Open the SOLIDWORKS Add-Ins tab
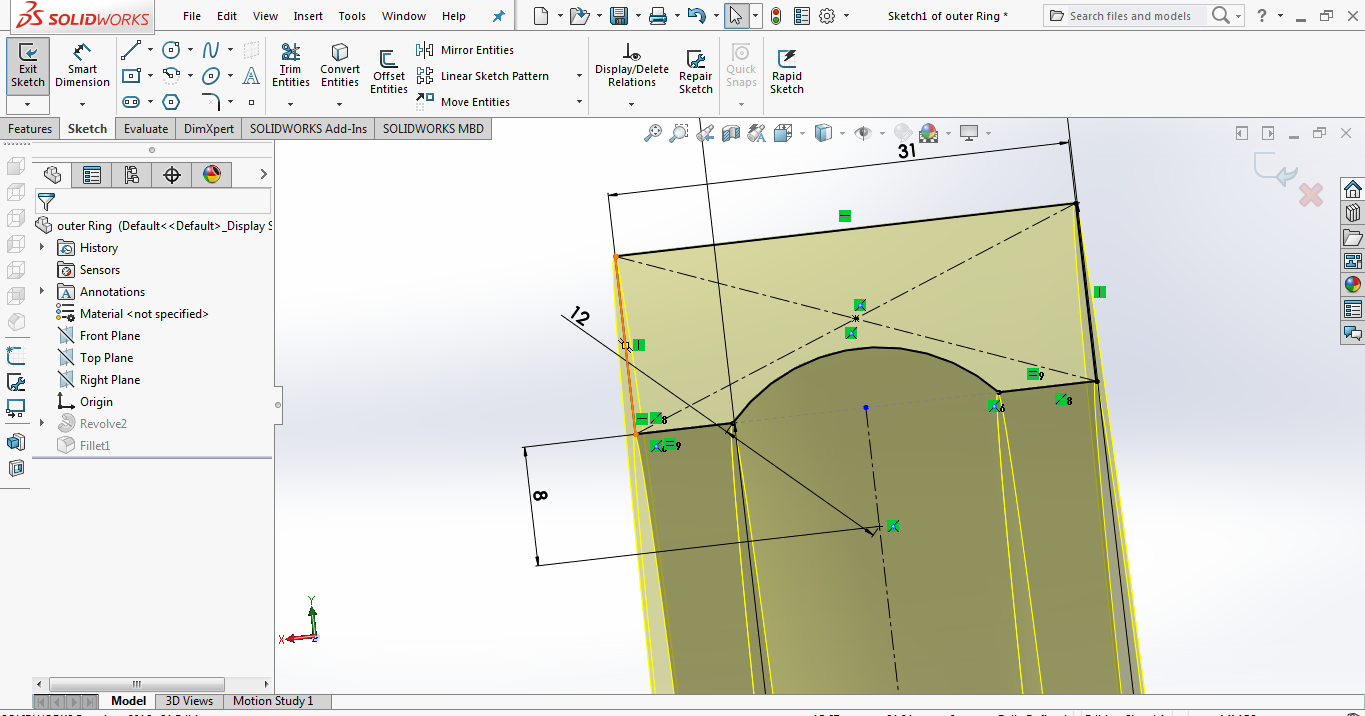This screenshot has height=716, width=1365. tap(308, 128)
